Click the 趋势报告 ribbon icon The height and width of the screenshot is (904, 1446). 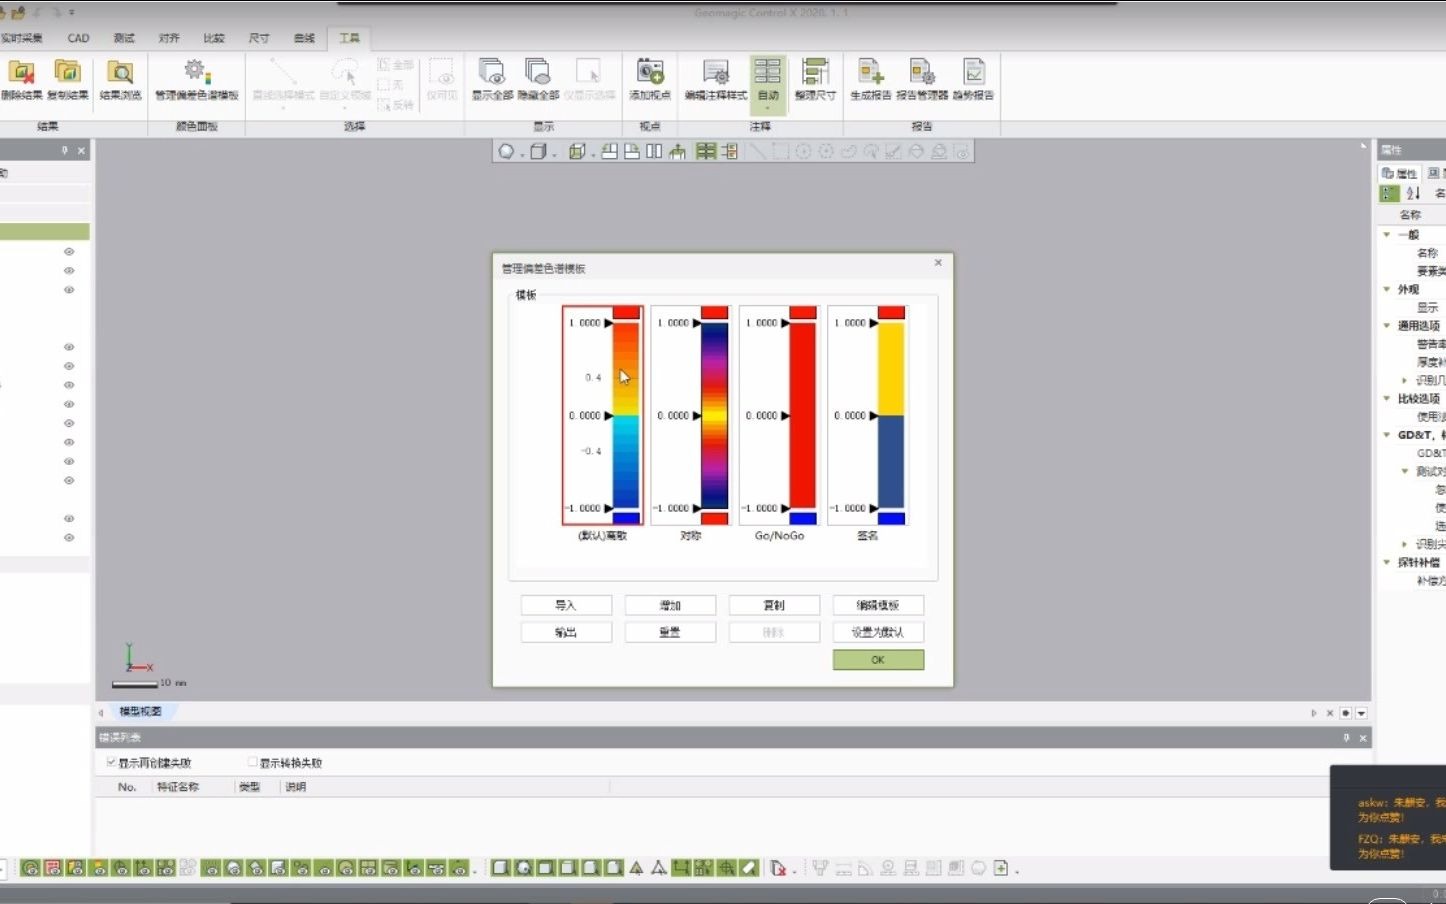pos(973,79)
